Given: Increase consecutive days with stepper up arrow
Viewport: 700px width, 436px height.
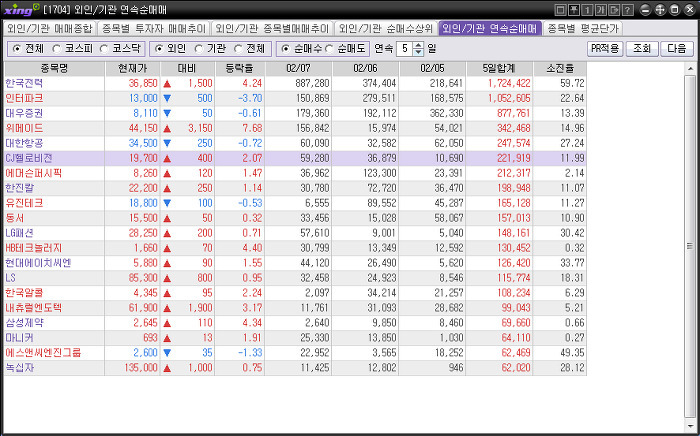Looking at the screenshot, I should [x=418, y=45].
